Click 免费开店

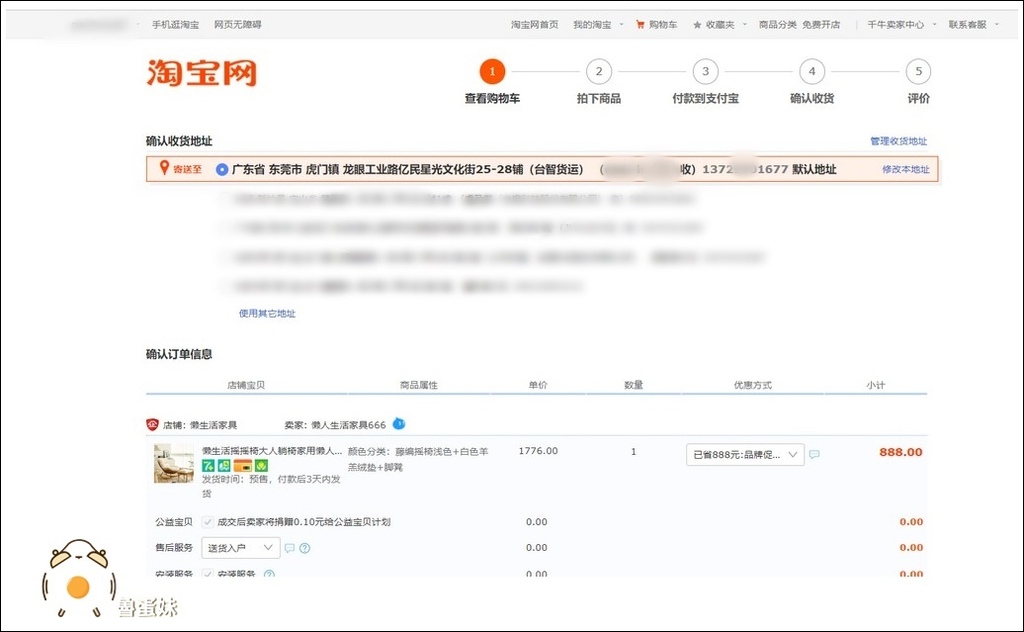[x=821, y=25]
